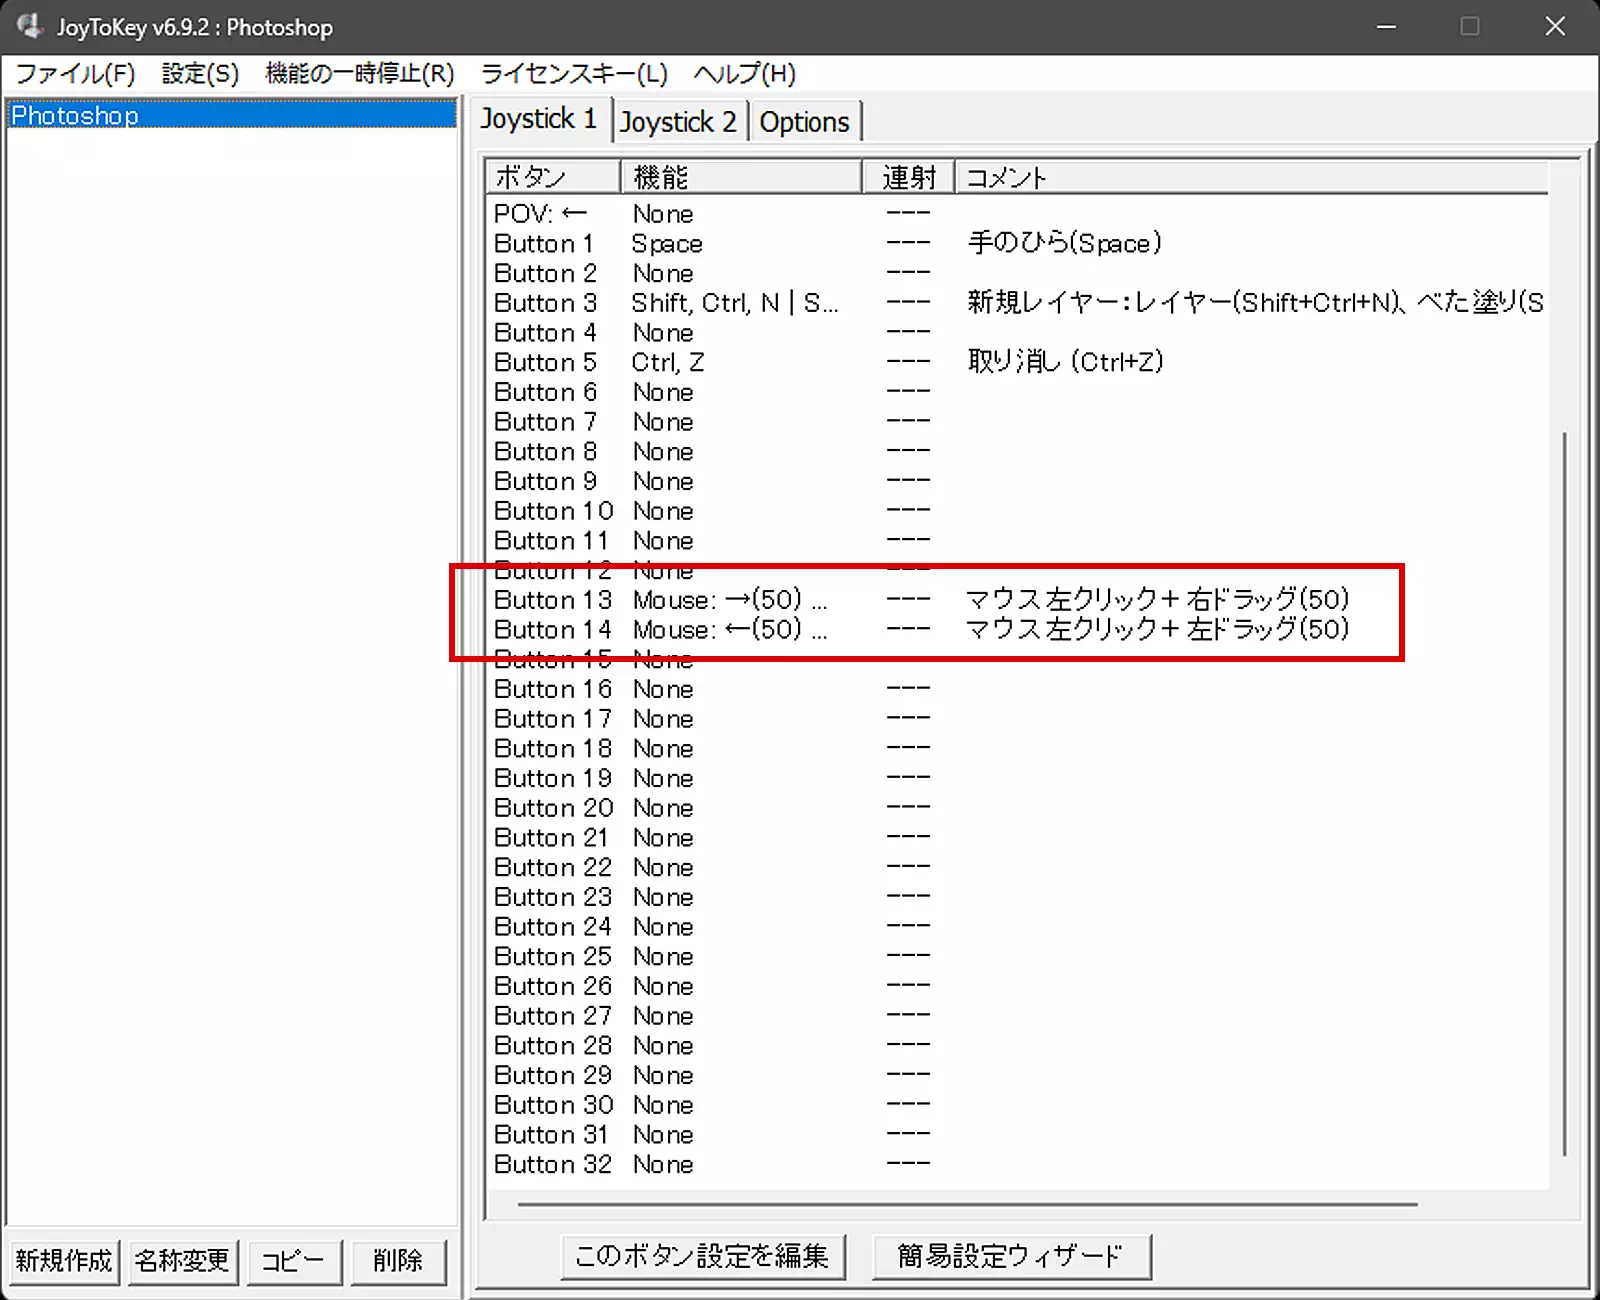Click the 機能 column header

point(741,177)
